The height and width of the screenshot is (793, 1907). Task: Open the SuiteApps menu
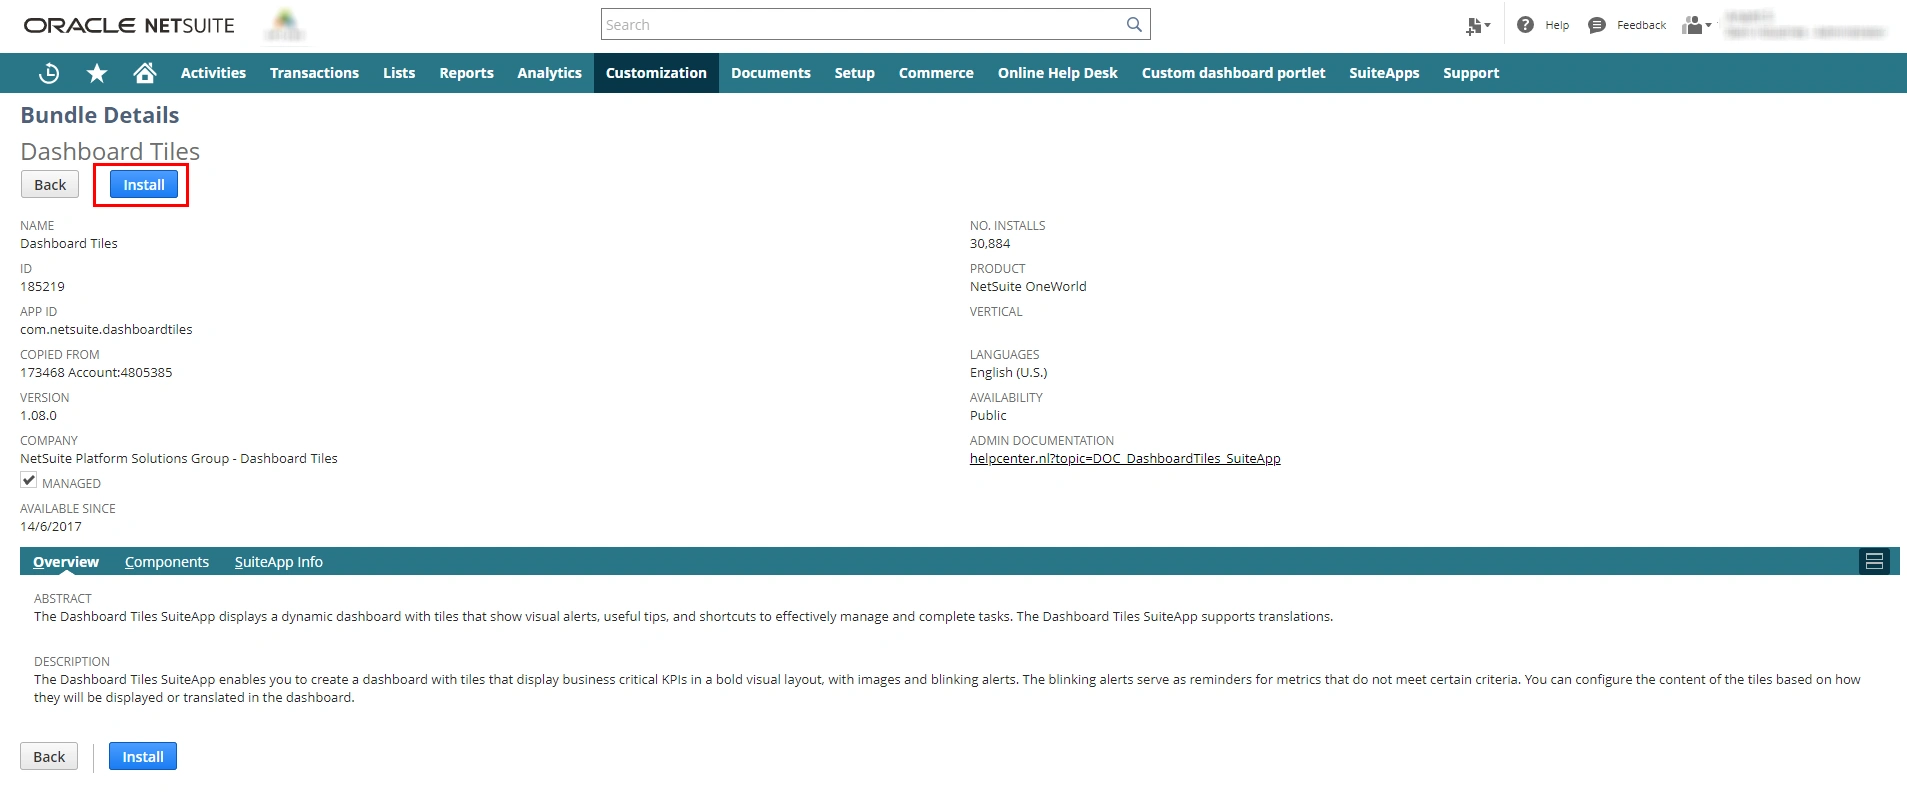tap(1383, 73)
